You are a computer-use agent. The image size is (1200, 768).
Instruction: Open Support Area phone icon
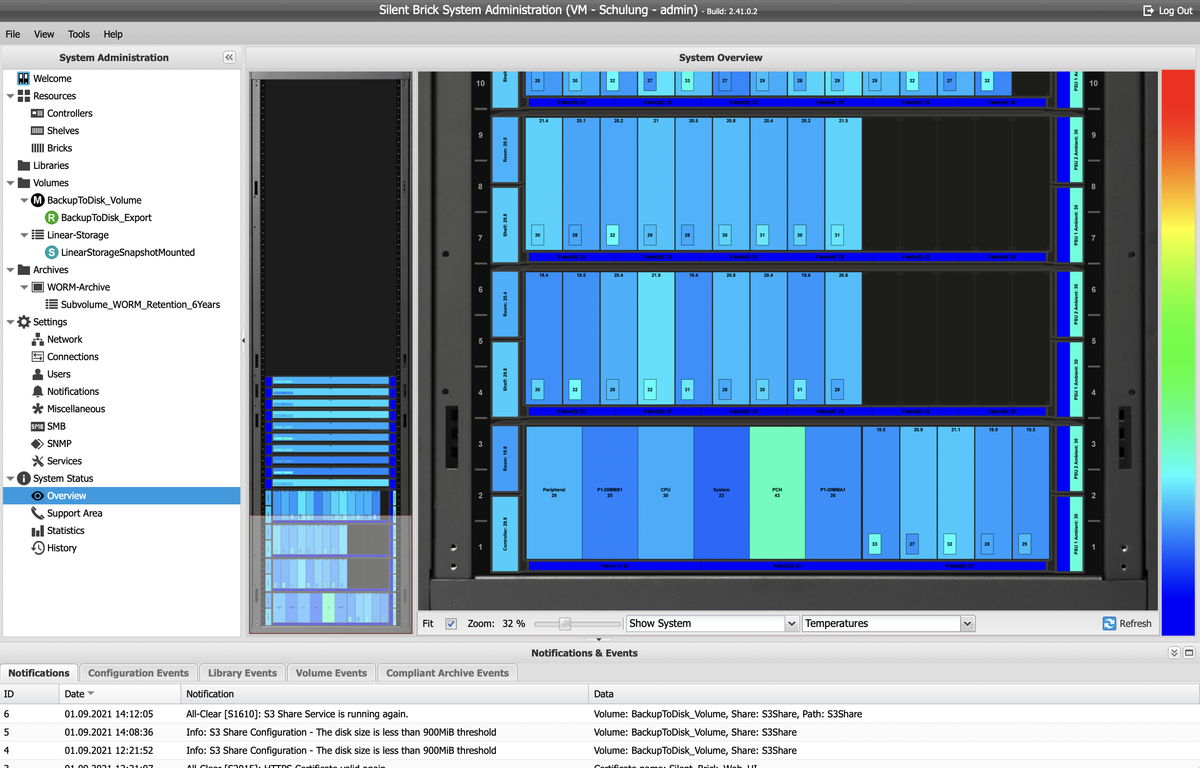tap(38, 514)
